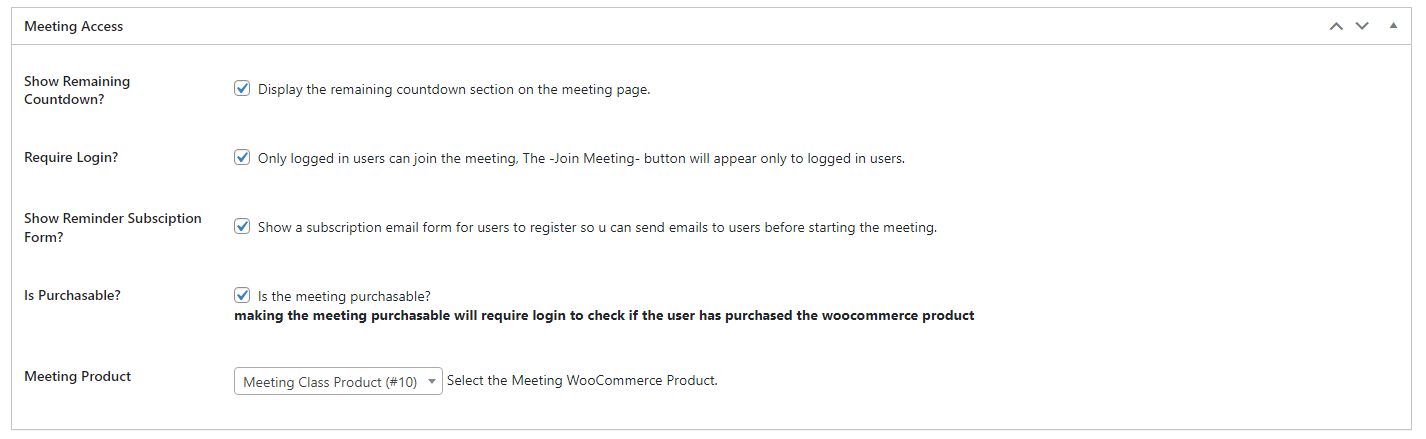Image resolution: width=1426 pixels, height=439 pixels.
Task: Move the Meeting Access panel down
Action: pyautogui.click(x=1362, y=26)
